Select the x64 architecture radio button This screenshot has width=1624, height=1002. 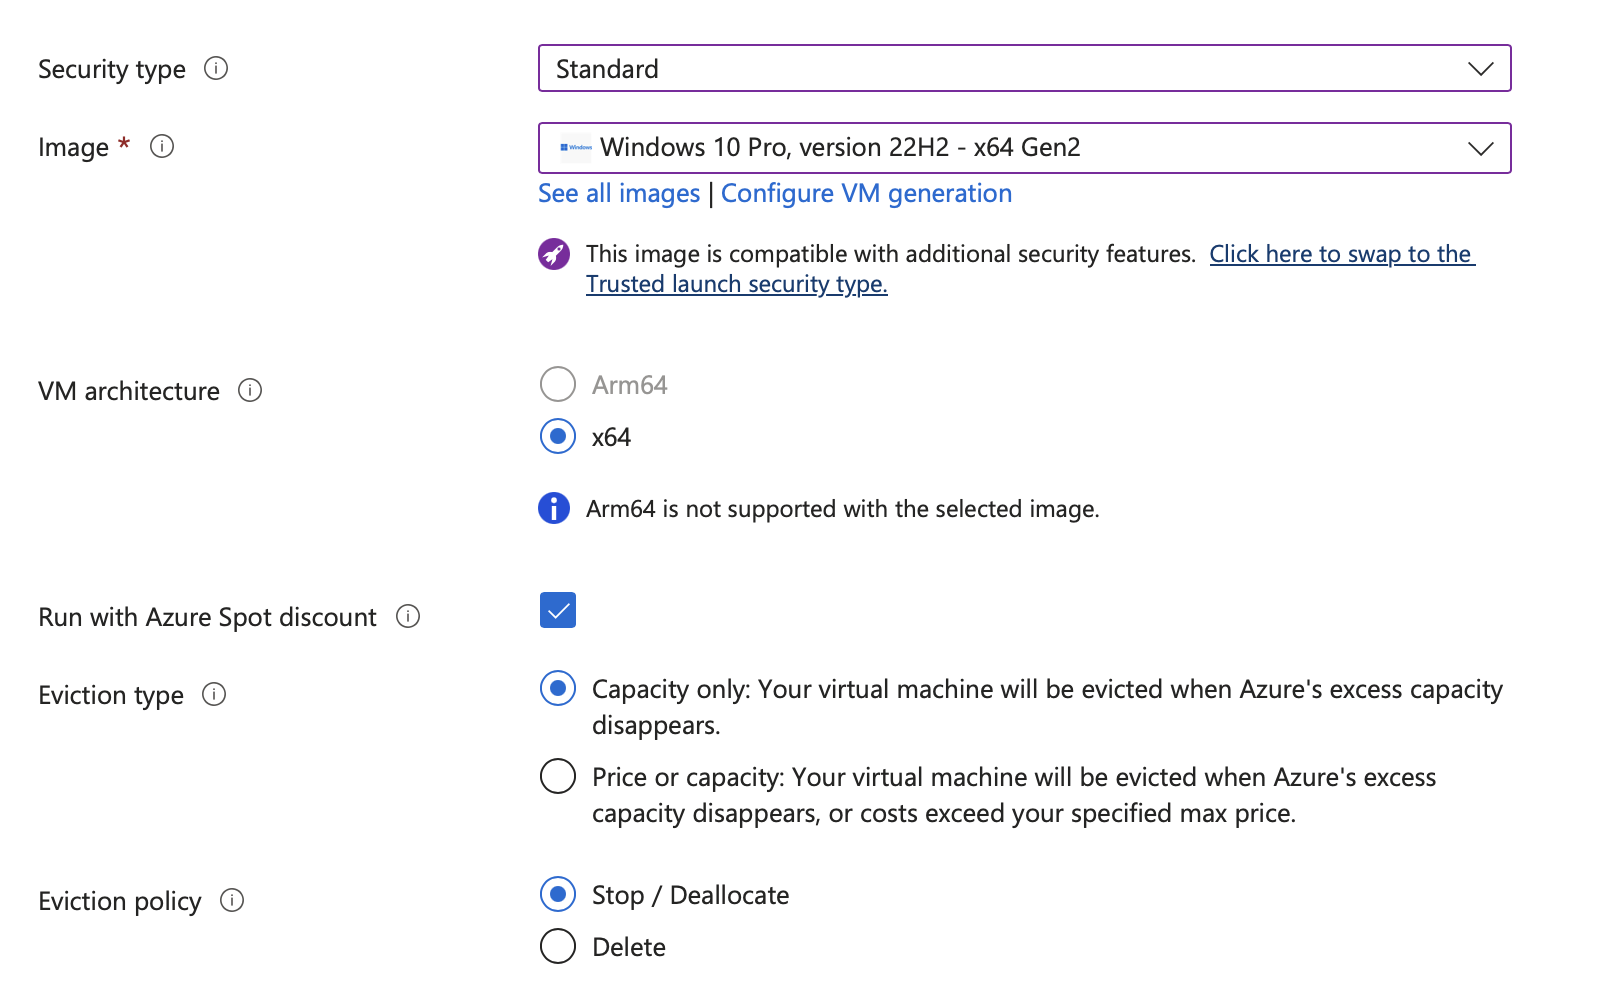558,436
